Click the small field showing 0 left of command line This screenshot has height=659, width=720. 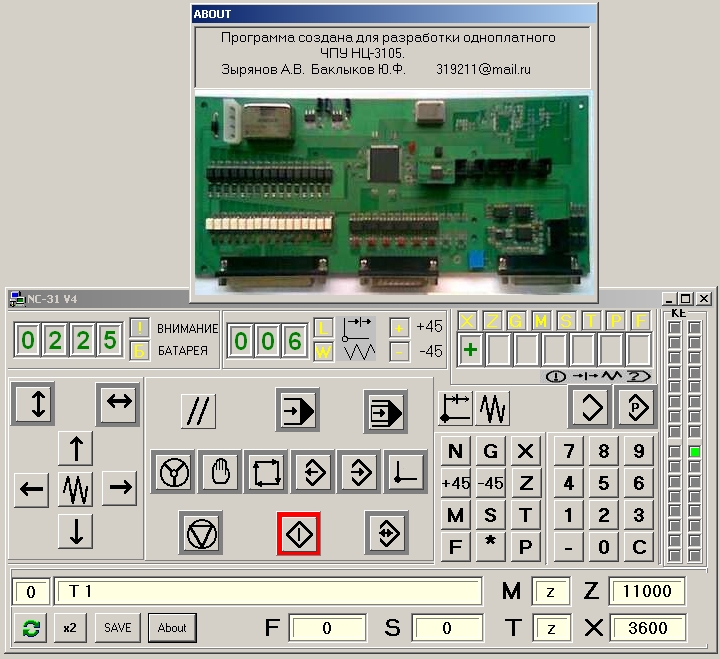click(31, 592)
